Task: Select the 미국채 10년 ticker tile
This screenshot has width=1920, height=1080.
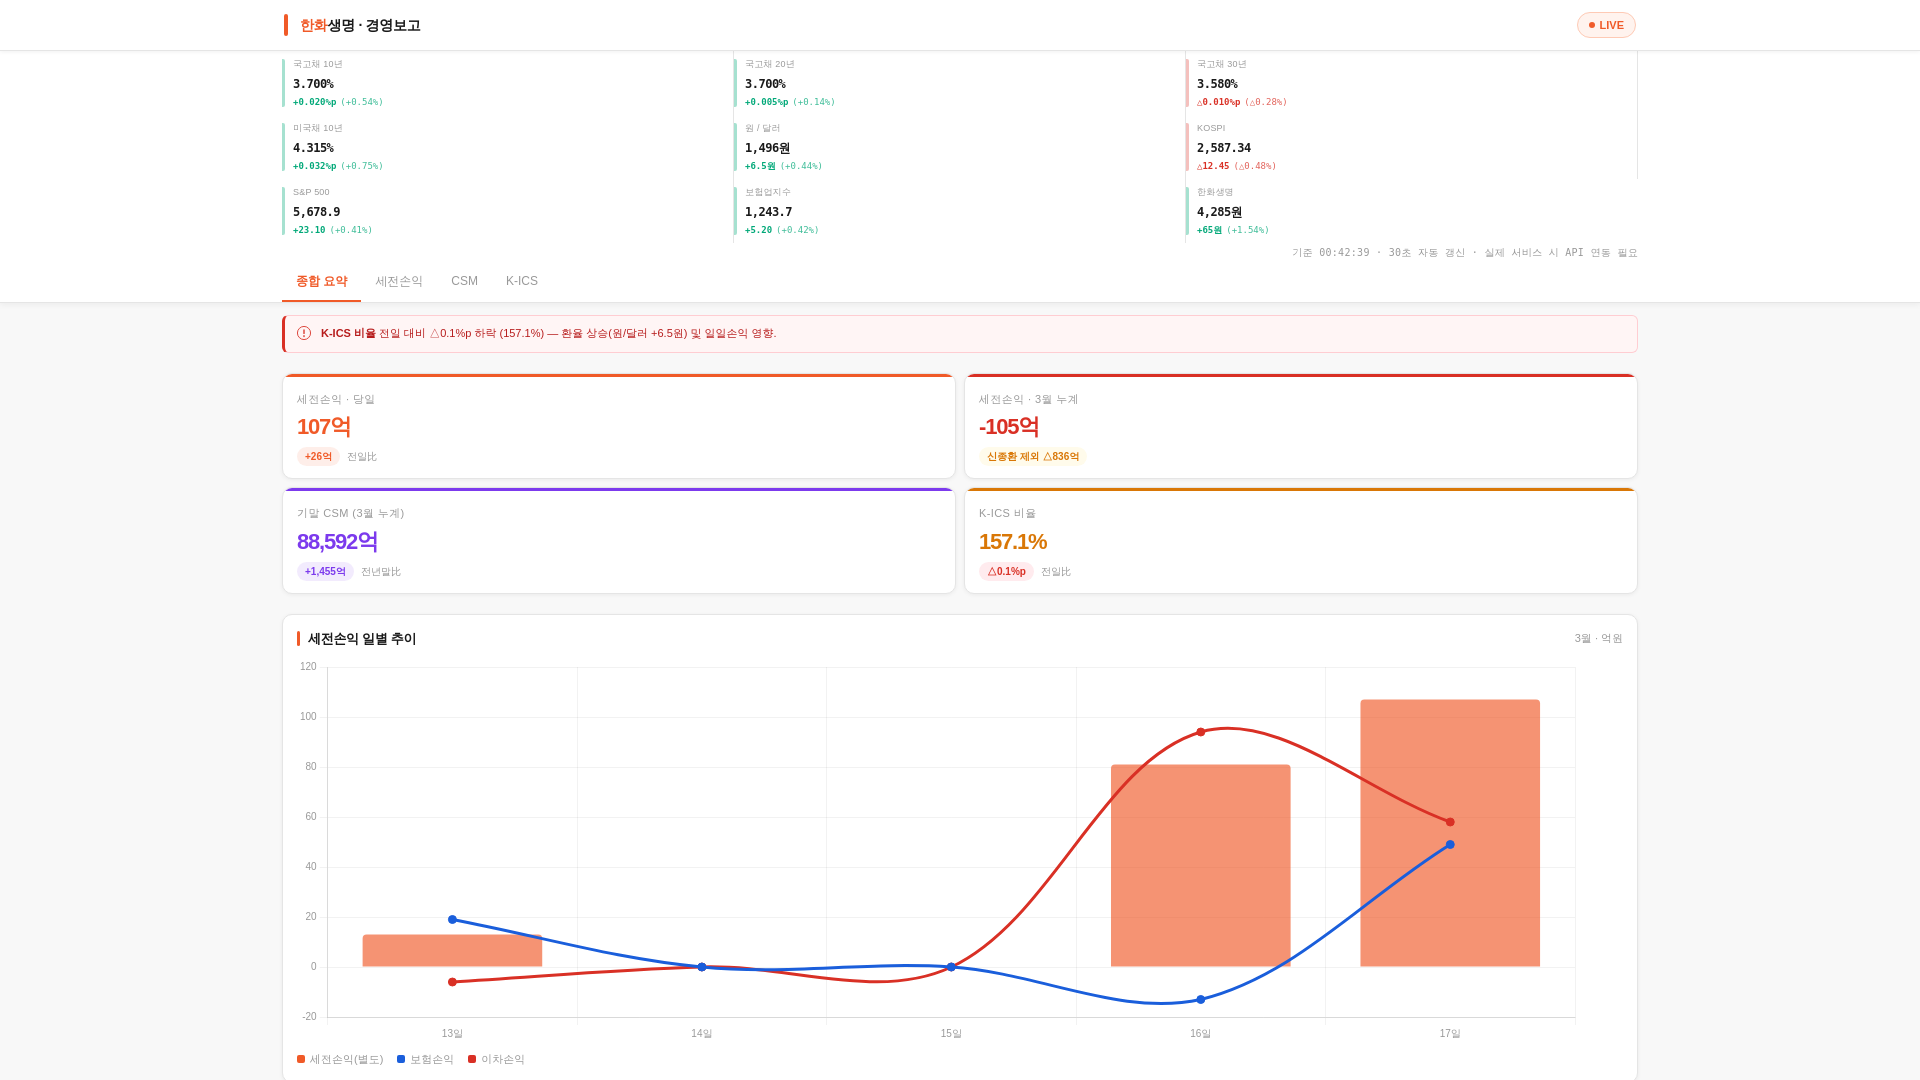Action: click(x=507, y=147)
